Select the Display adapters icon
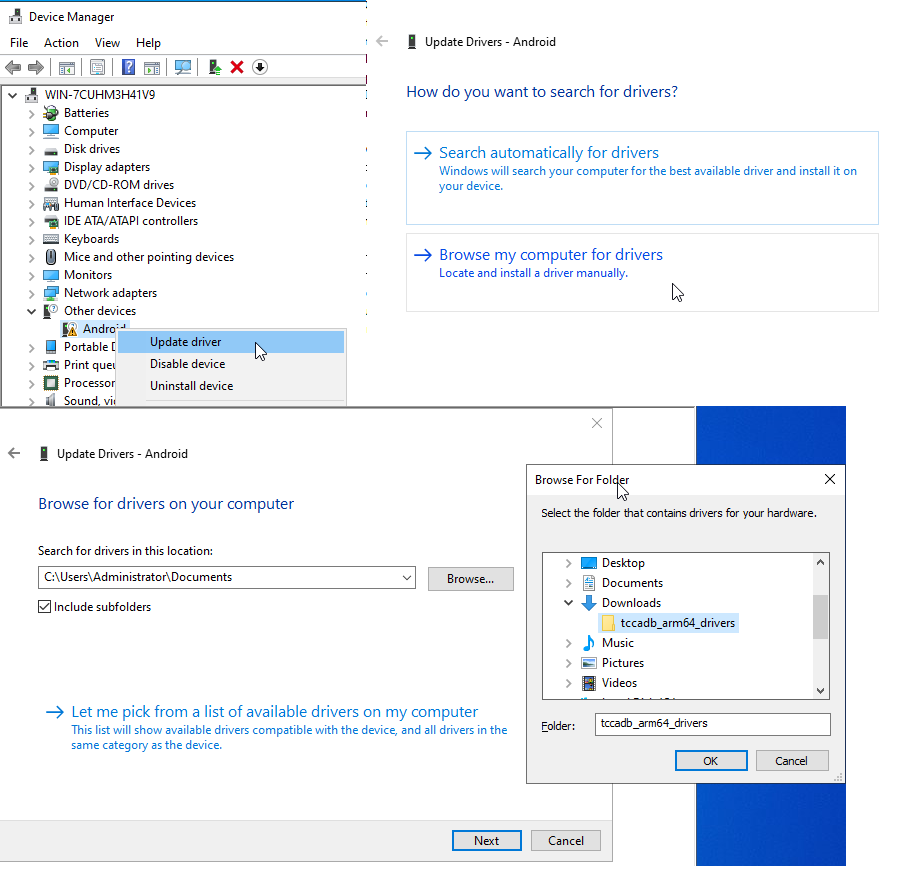This screenshot has width=914, height=896. coord(51,167)
